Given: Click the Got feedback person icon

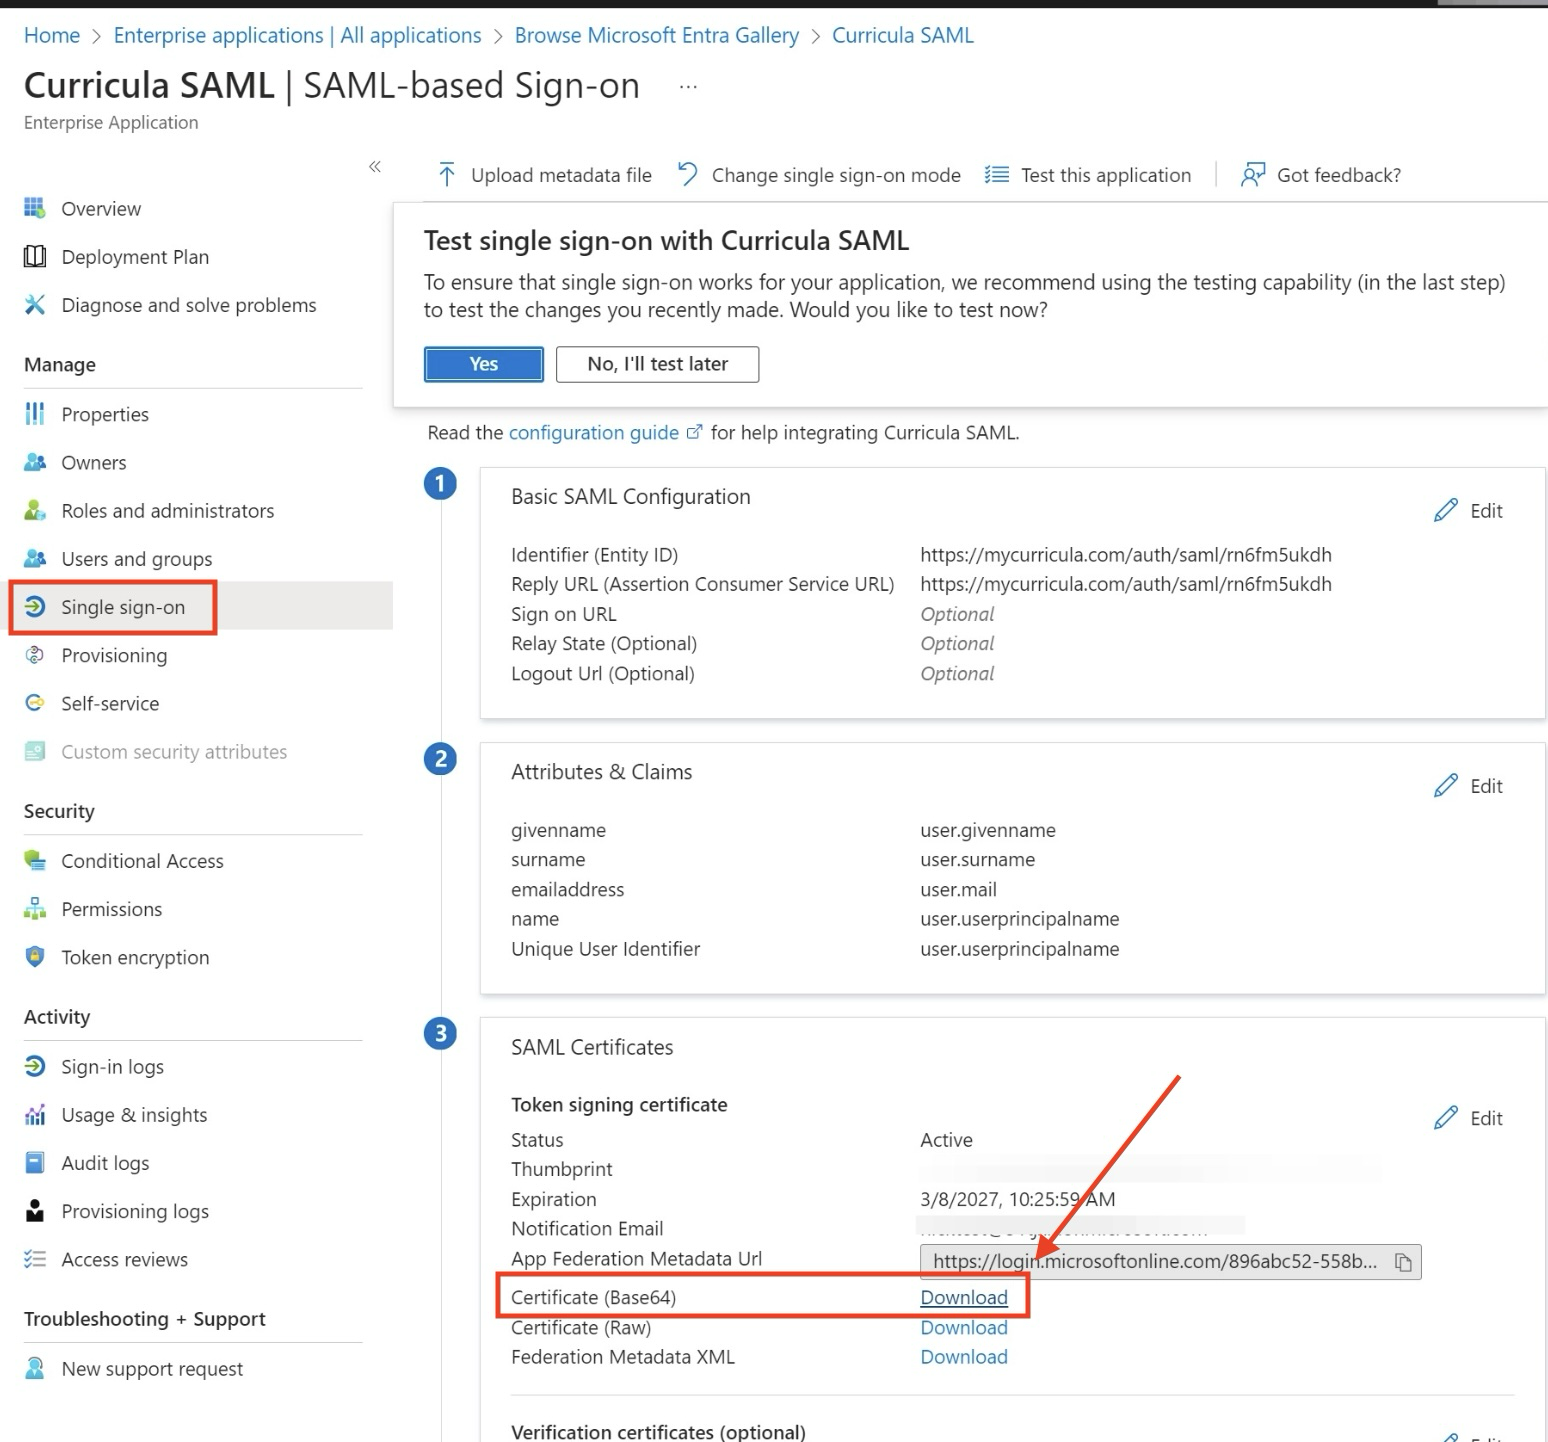Looking at the screenshot, I should (x=1253, y=175).
